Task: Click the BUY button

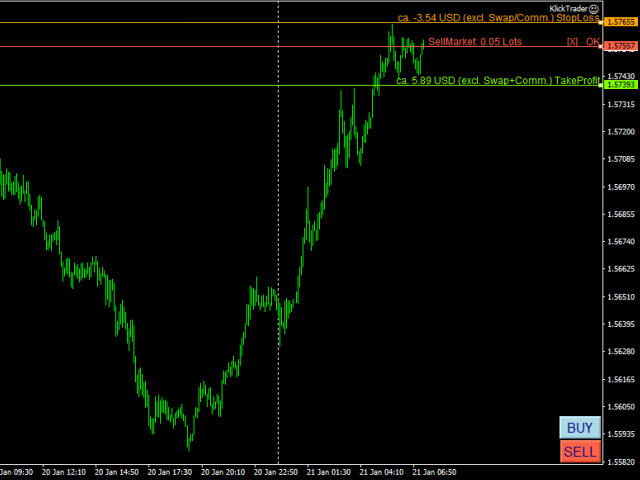Action: pyautogui.click(x=580, y=427)
